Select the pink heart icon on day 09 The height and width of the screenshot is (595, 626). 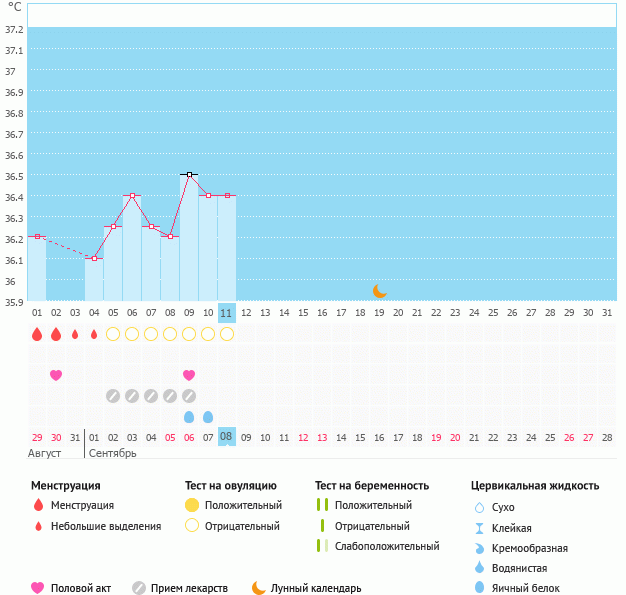[189, 375]
